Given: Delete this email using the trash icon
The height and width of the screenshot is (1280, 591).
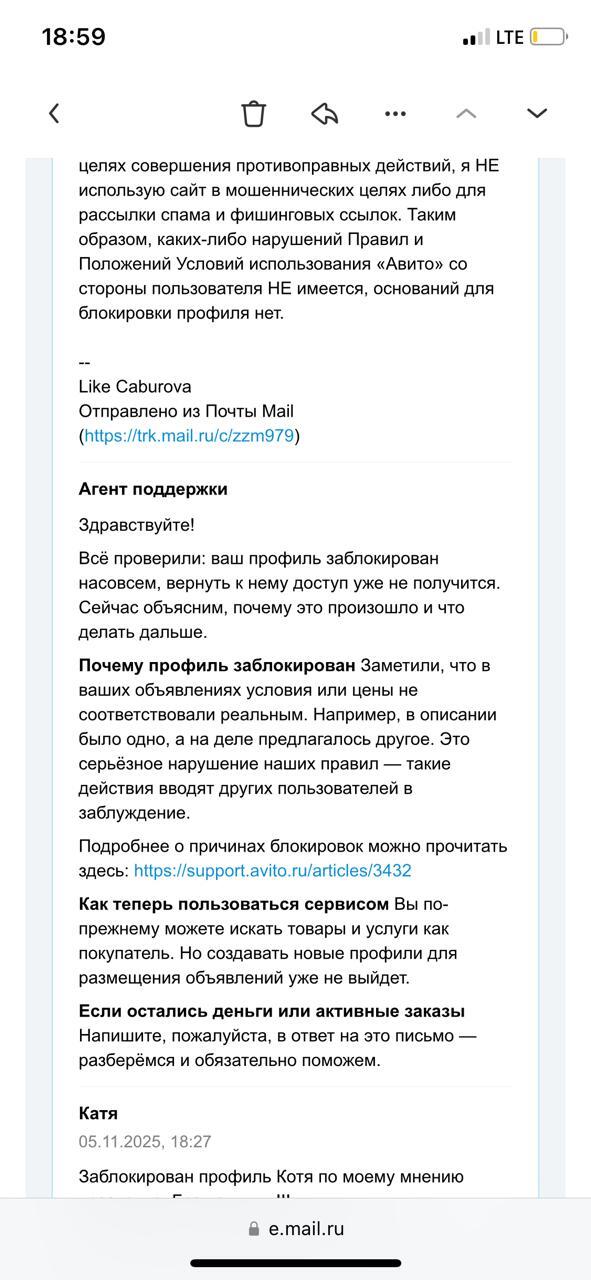Looking at the screenshot, I should point(255,112).
